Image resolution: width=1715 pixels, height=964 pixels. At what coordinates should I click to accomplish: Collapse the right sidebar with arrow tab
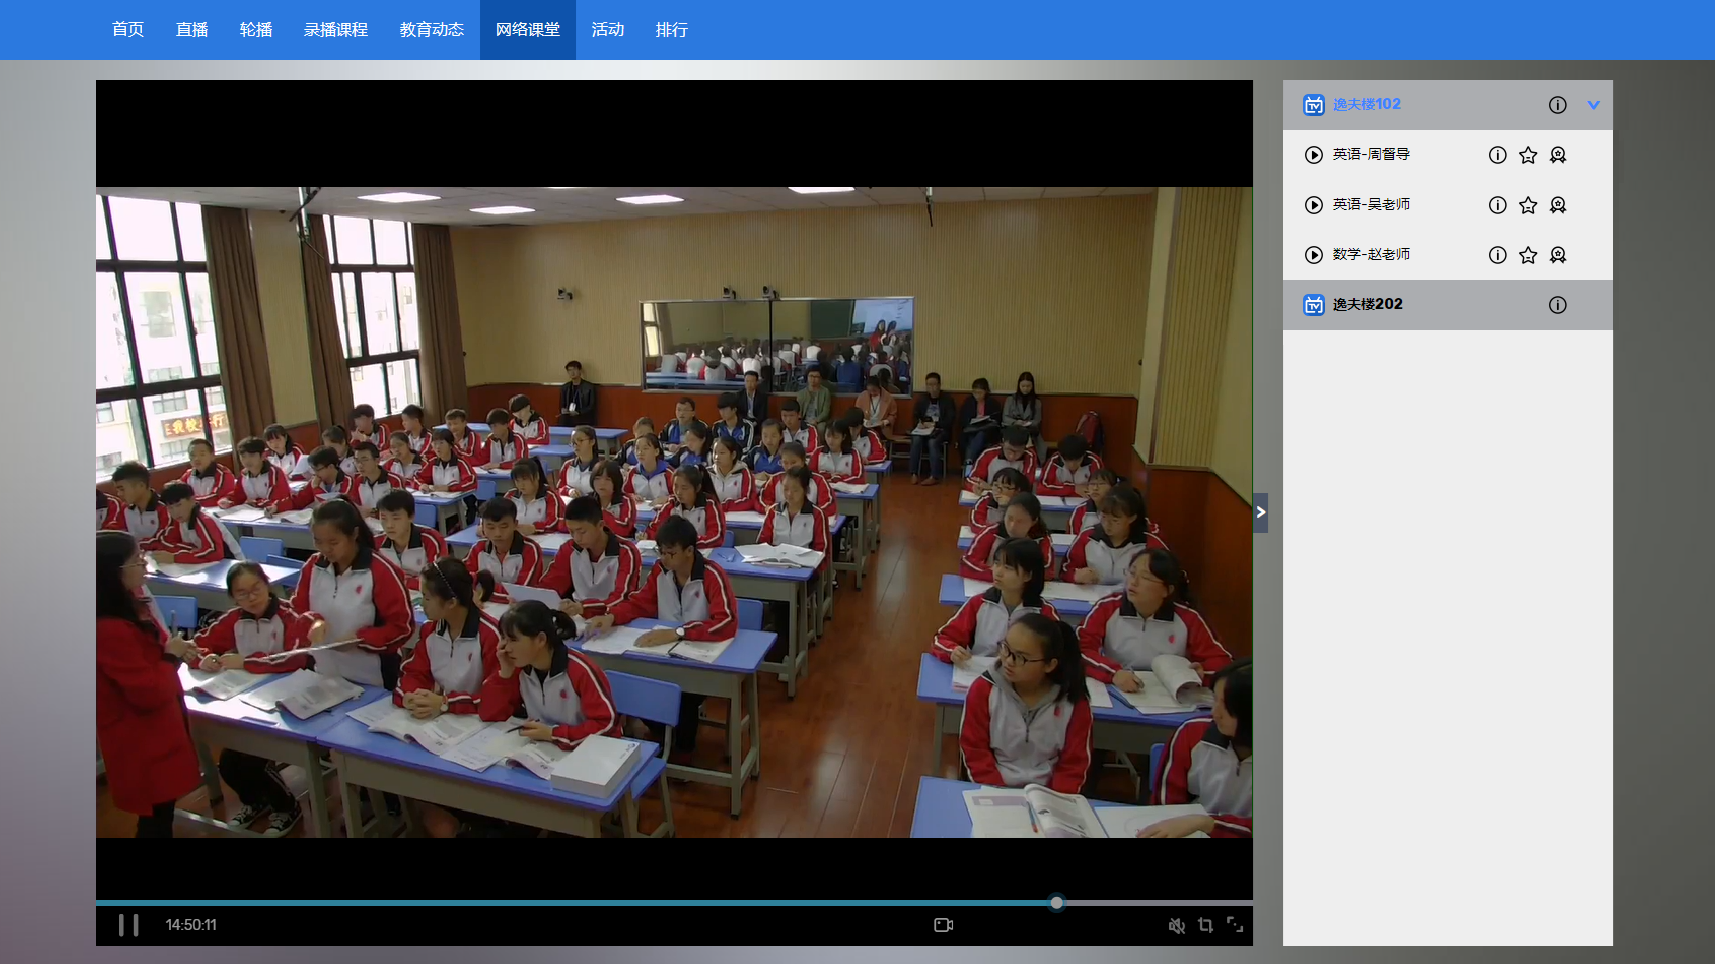pos(1261,512)
